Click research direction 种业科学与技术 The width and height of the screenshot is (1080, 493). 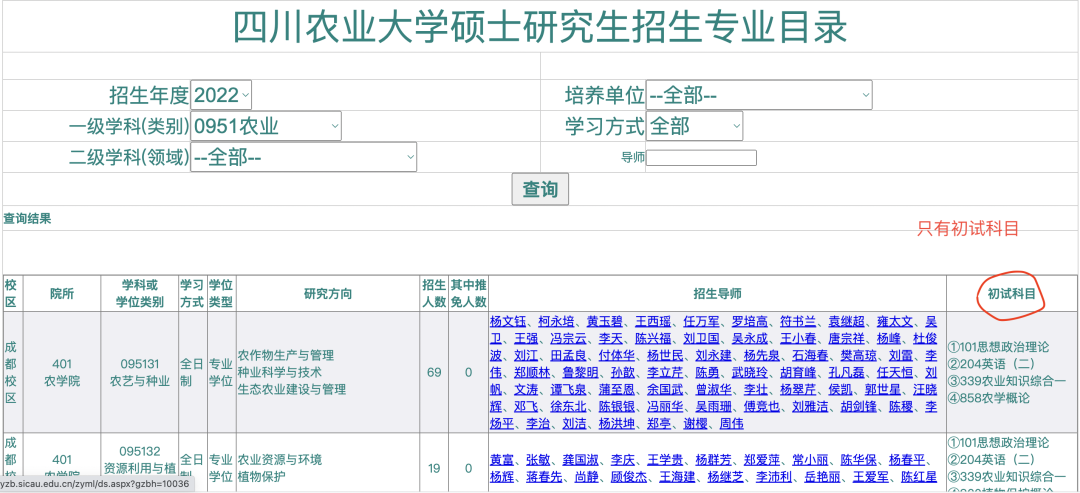(280, 373)
